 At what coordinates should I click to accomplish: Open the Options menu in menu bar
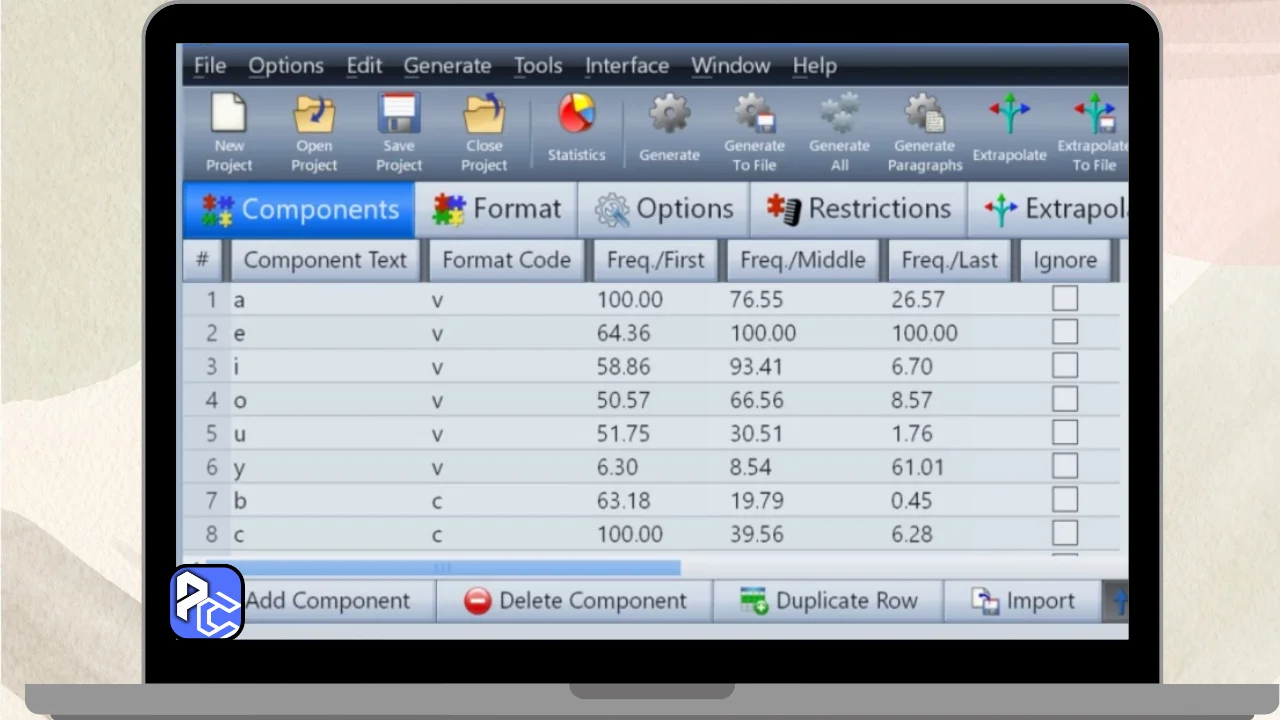pyautogui.click(x=286, y=66)
